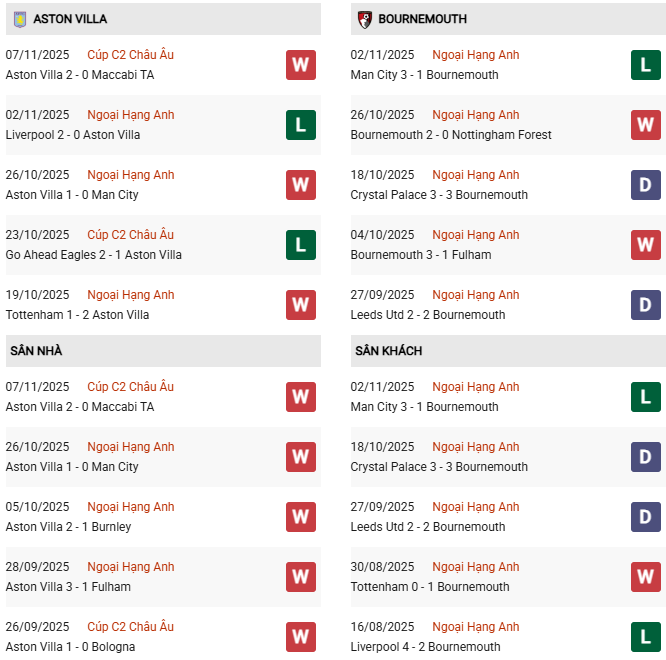Click W badge for Tottenham 1-2 Aston Villa

[x=301, y=305]
